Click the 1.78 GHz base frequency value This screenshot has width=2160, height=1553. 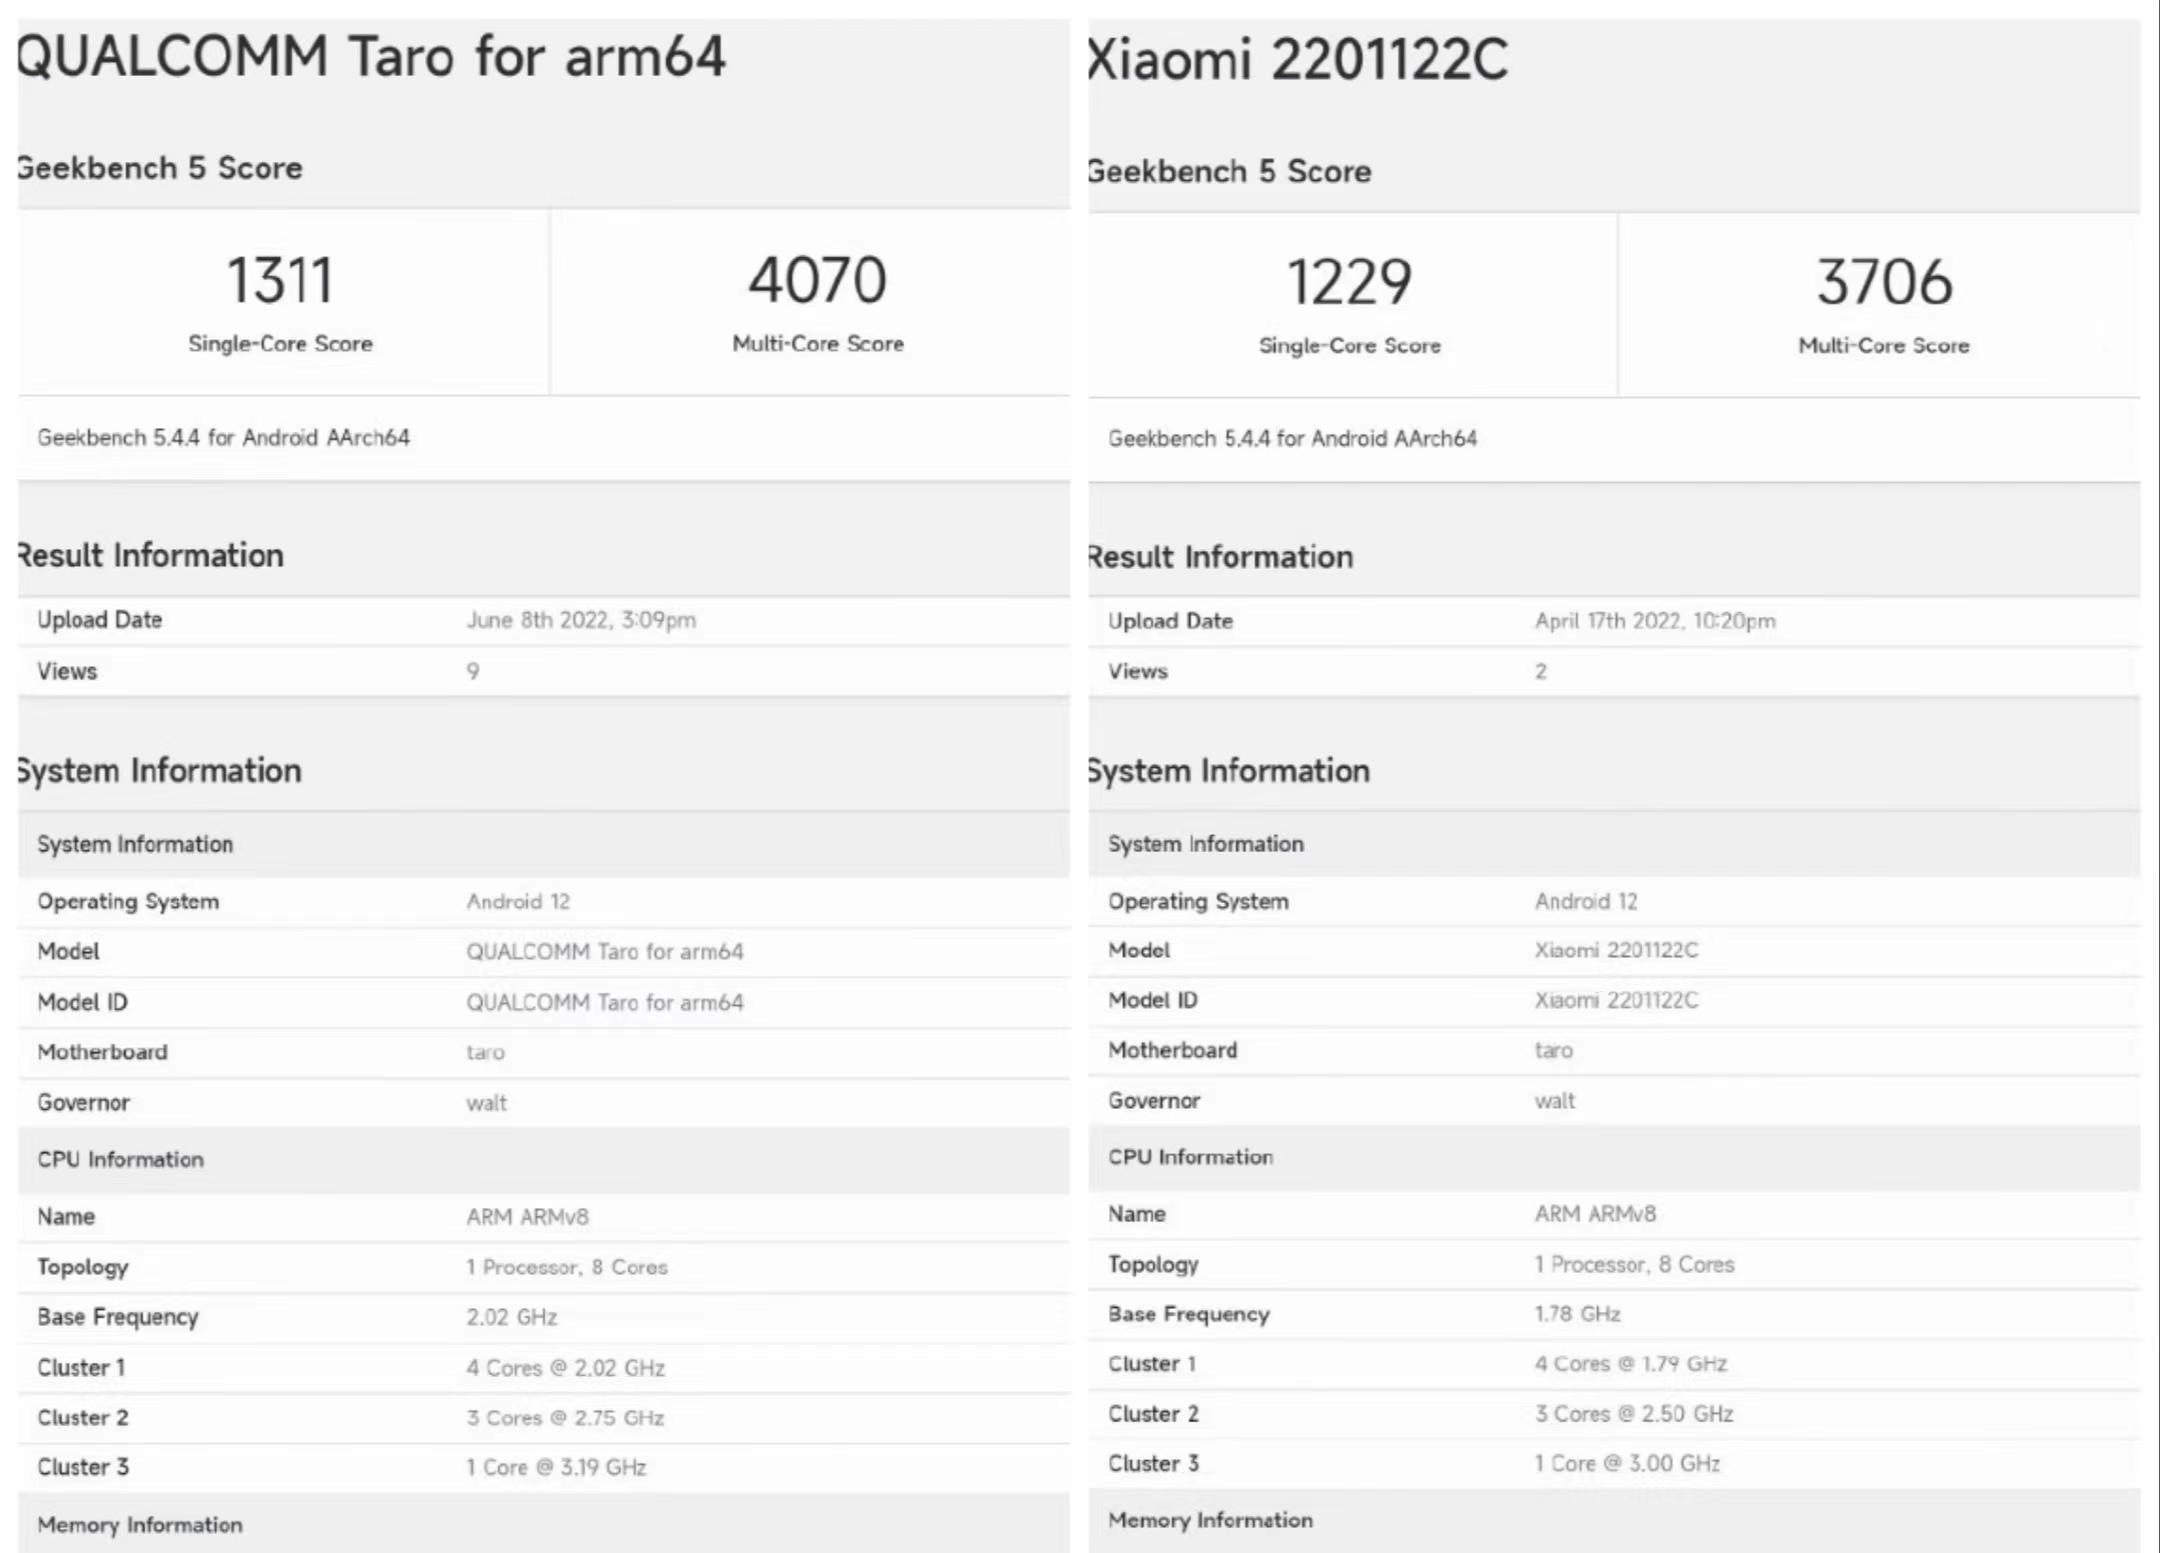(x=1577, y=1314)
